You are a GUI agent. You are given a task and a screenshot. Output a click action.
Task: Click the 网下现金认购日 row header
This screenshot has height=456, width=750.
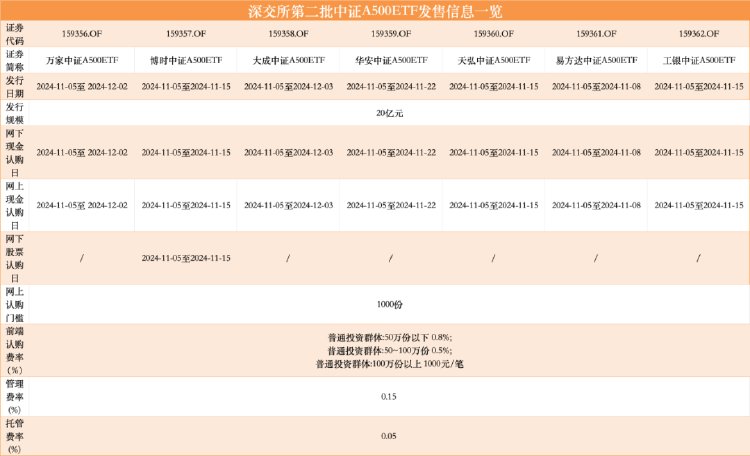[x=14, y=153]
